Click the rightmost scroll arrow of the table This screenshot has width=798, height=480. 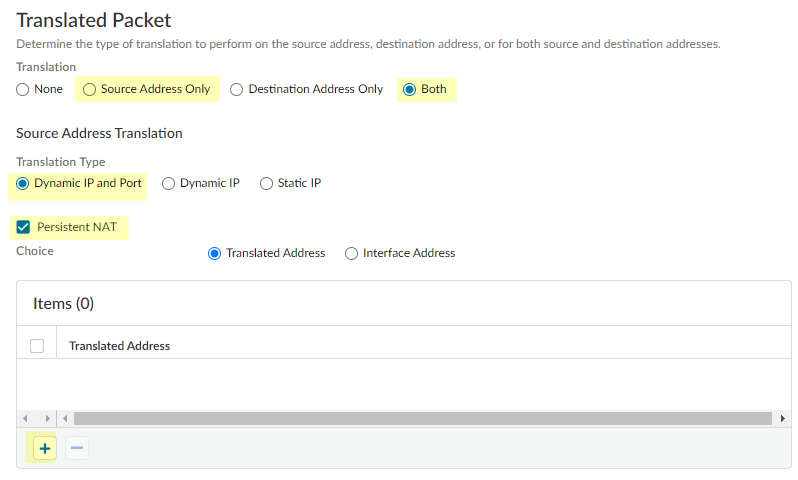click(782, 418)
